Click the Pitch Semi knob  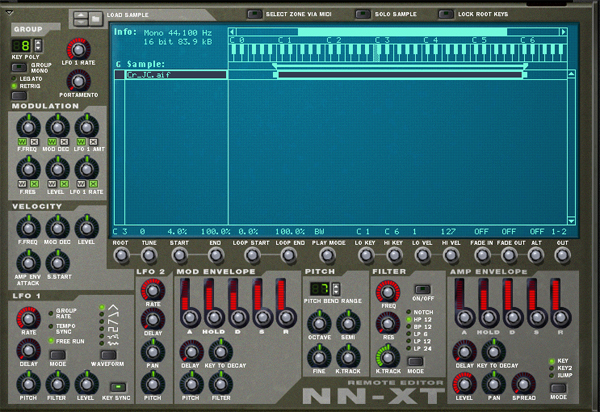click(x=348, y=324)
